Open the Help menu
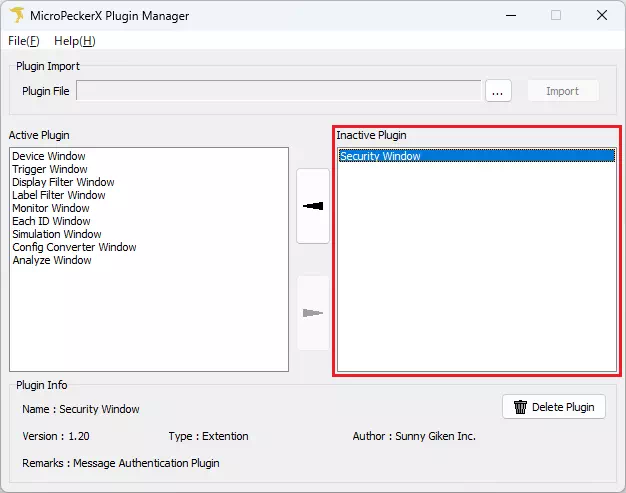626x493 pixels. [x=75, y=41]
